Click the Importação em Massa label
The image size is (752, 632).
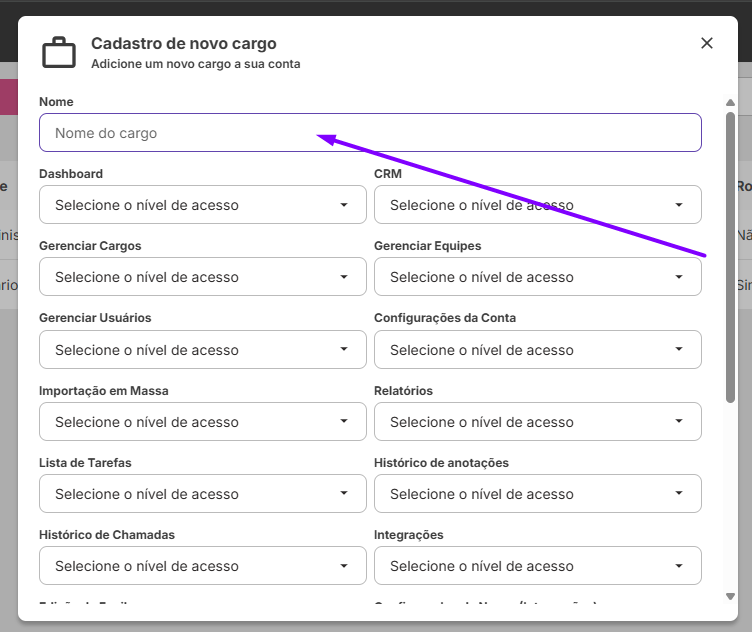(x=104, y=391)
